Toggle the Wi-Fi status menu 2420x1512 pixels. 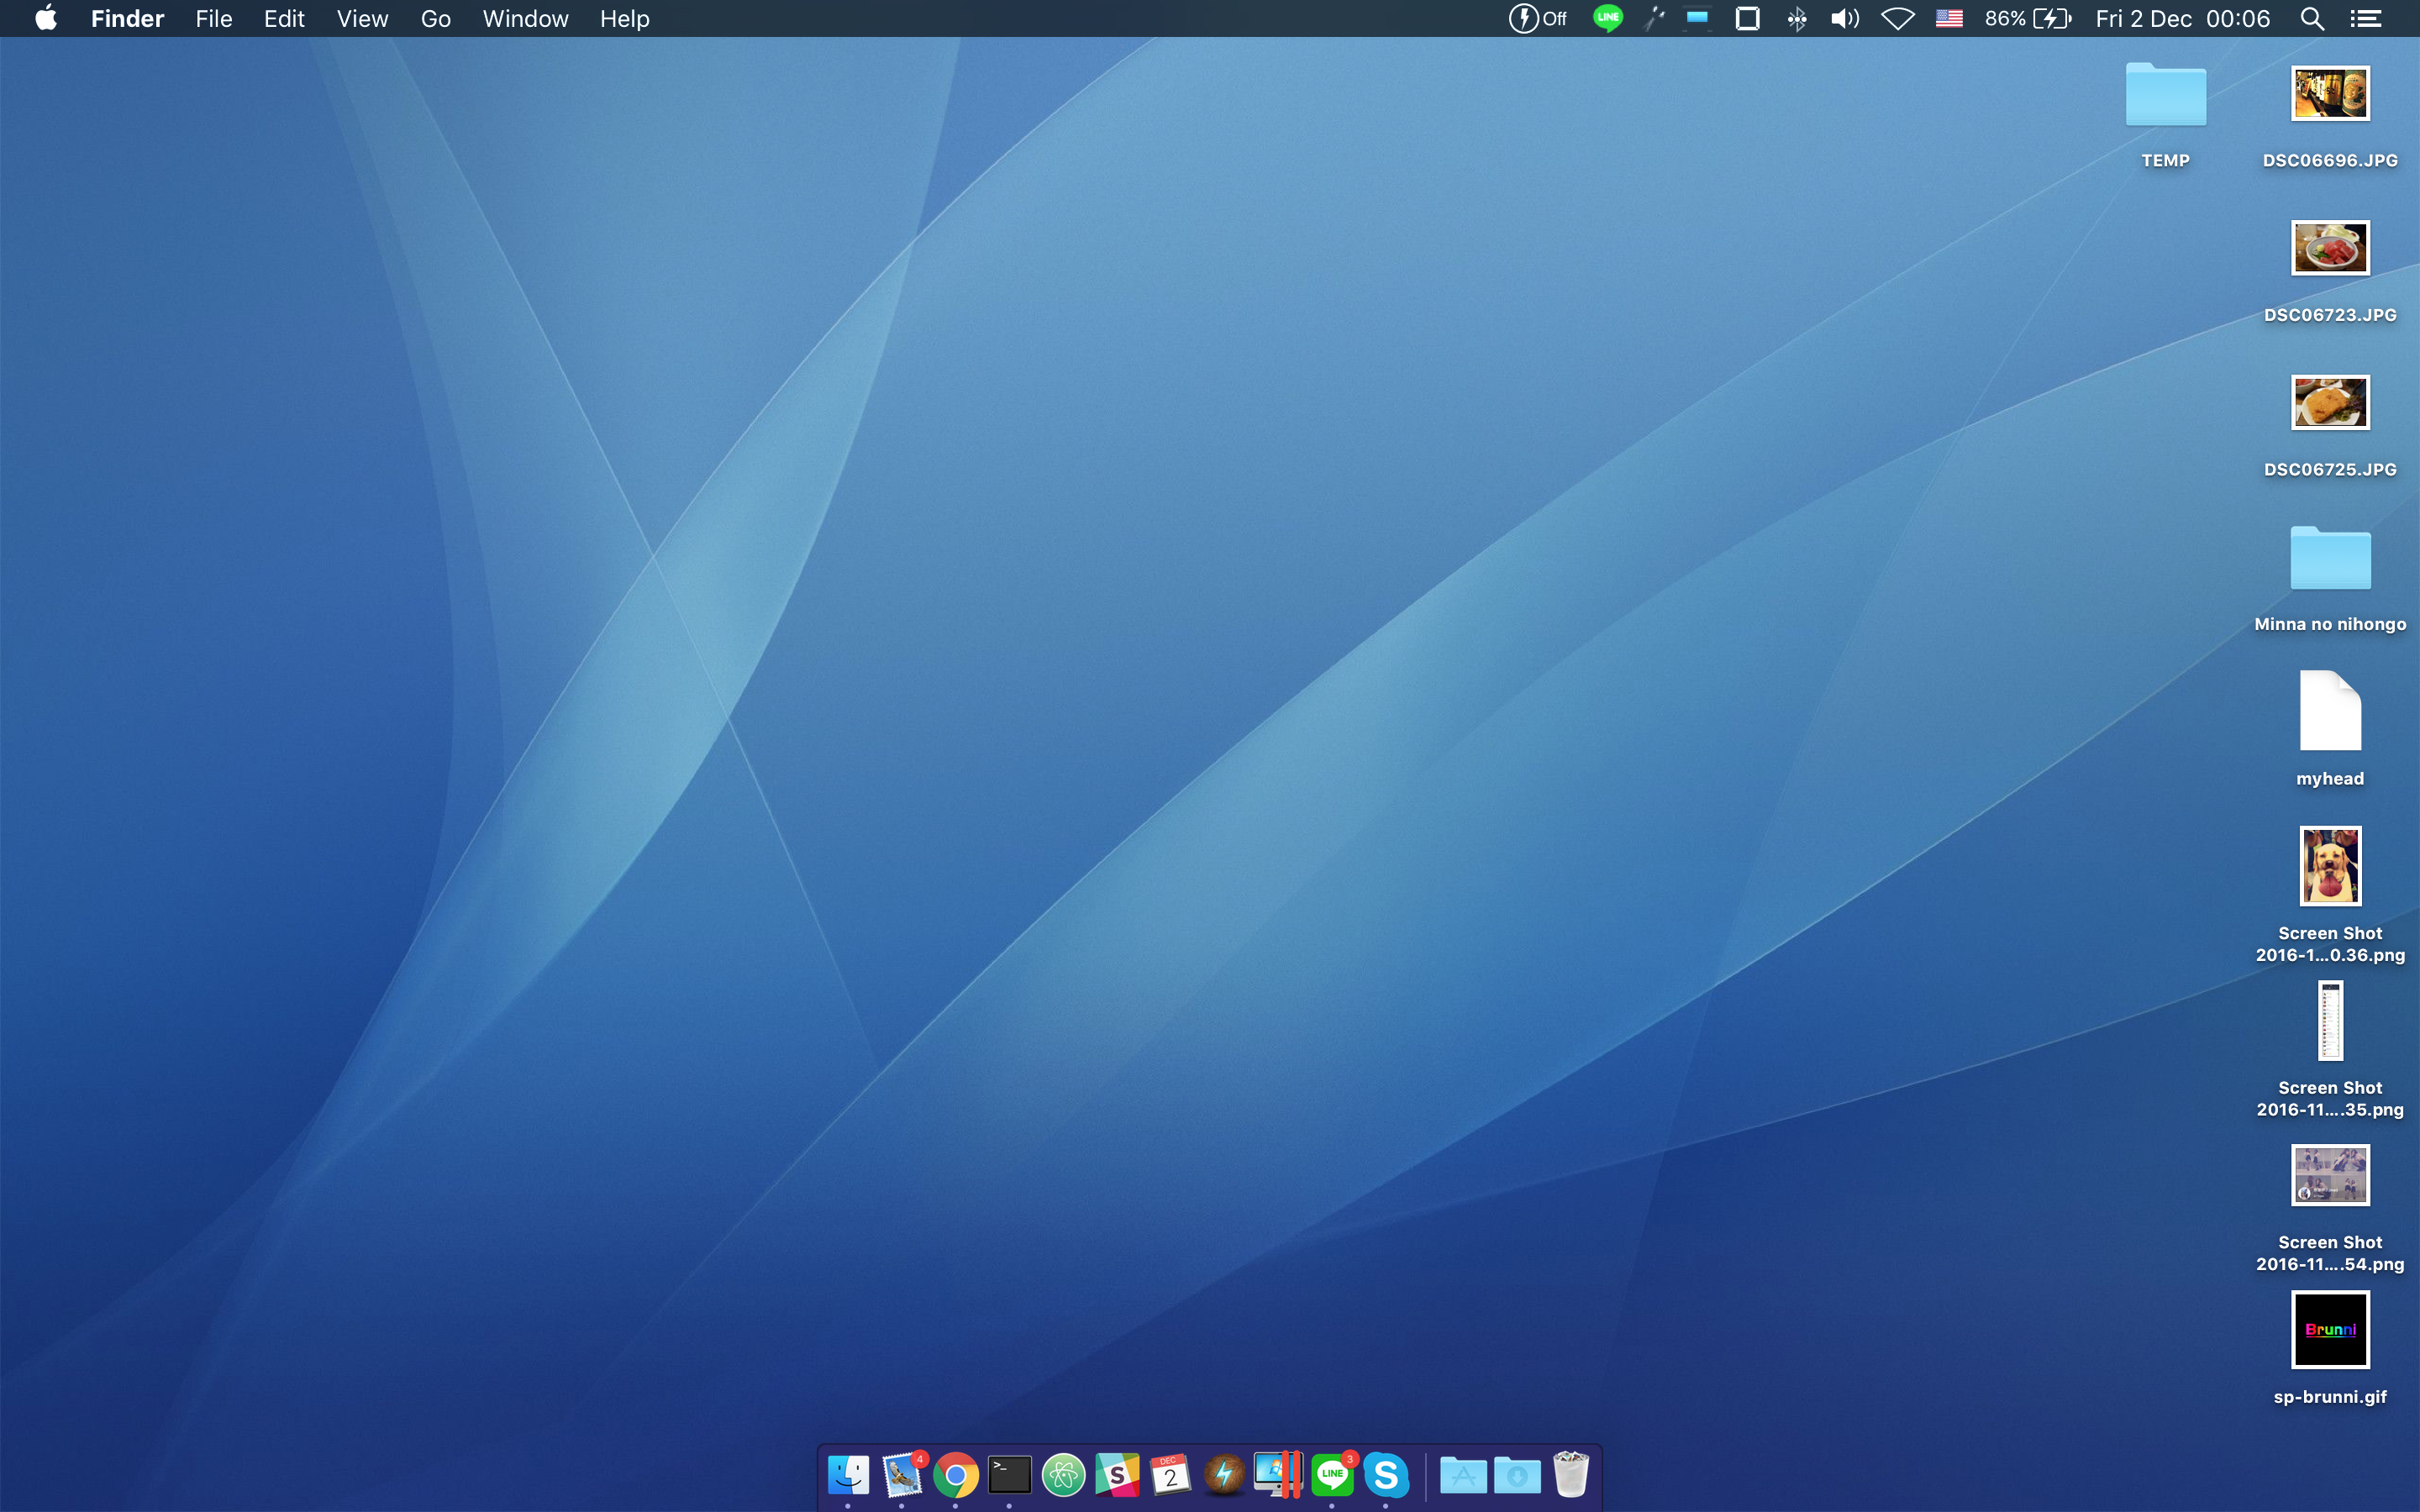(x=1897, y=19)
